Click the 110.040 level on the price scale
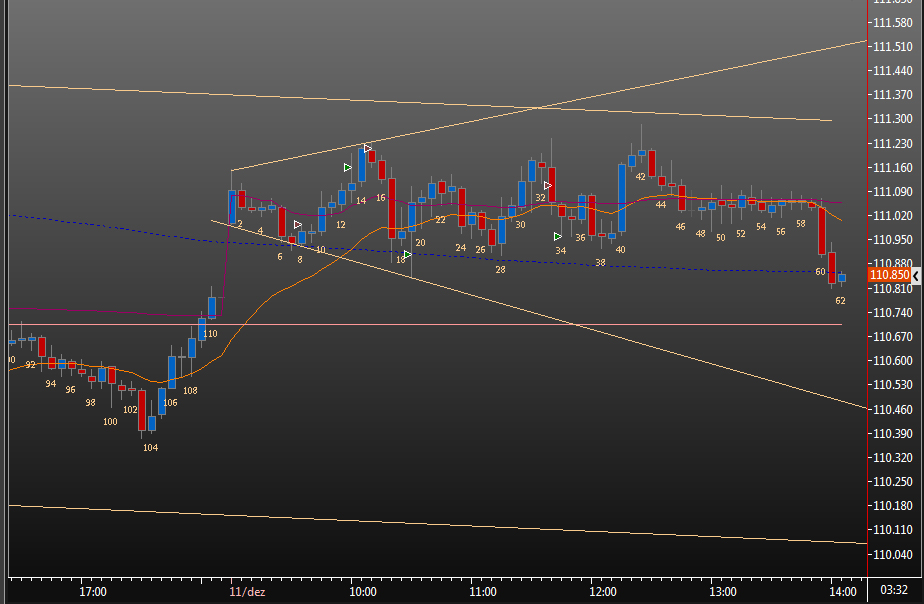The height and width of the screenshot is (604, 924). [892, 555]
